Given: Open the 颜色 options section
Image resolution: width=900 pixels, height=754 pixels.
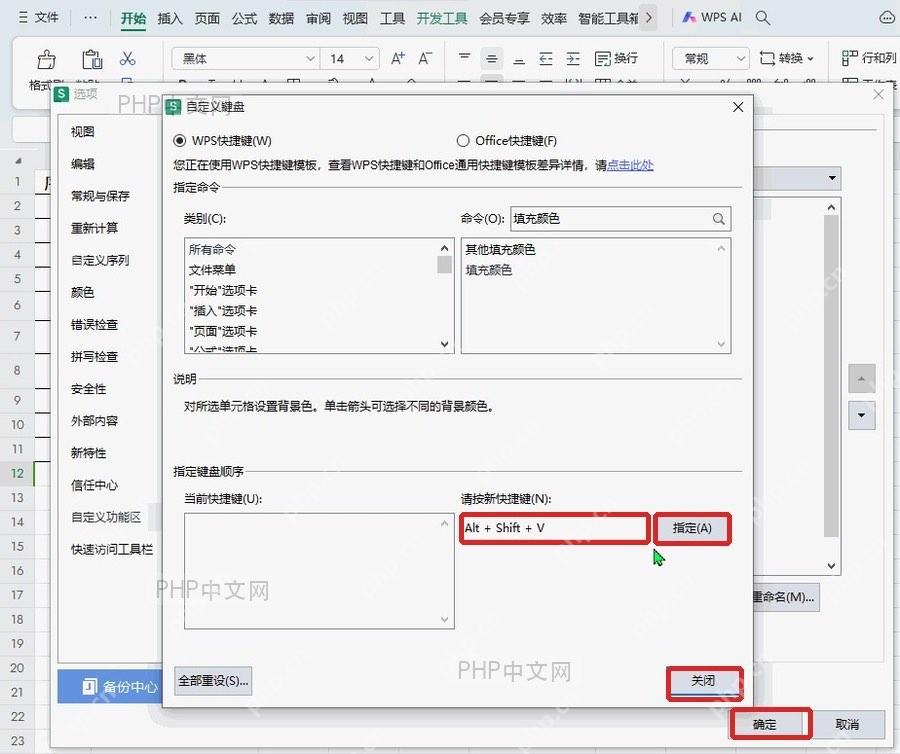Looking at the screenshot, I should pos(83,293).
